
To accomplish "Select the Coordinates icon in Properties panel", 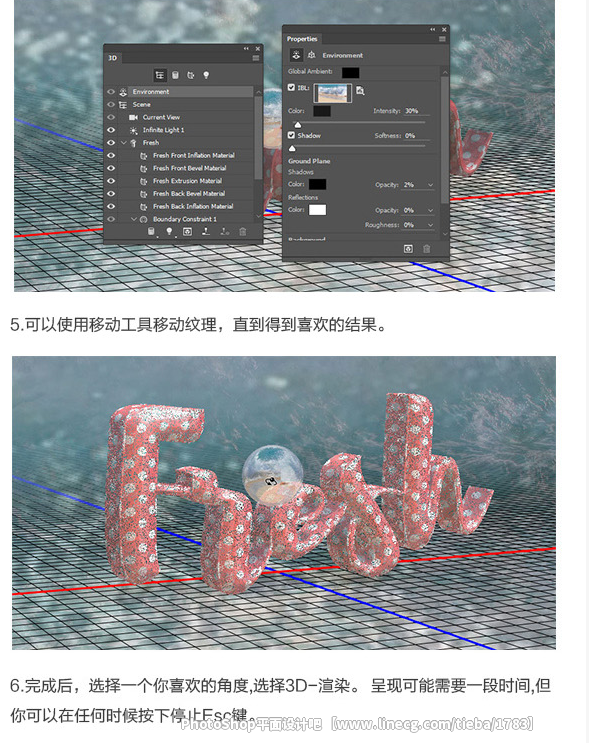I will pyautogui.click(x=311, y=55).
